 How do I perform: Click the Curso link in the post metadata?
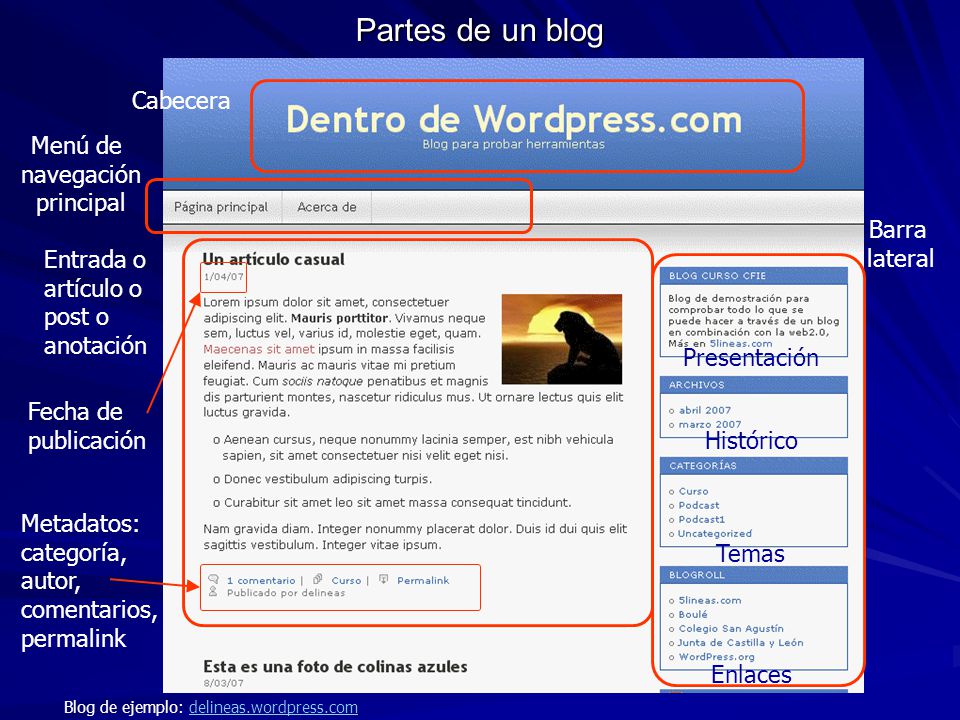pyautogui.click(x=347, y=580)
